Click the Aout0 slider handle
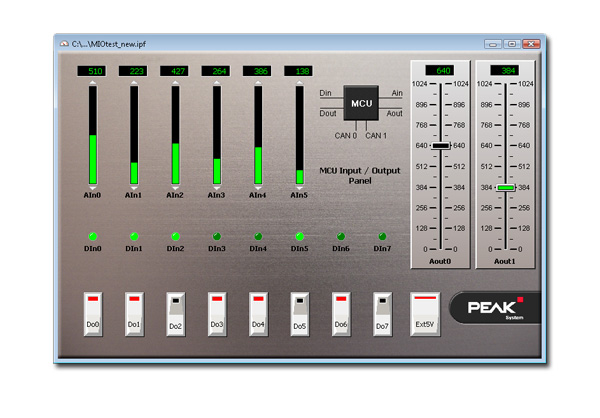The width and height of the screenshot is (600, 418). pyautogui.click(x=440, y=145)
